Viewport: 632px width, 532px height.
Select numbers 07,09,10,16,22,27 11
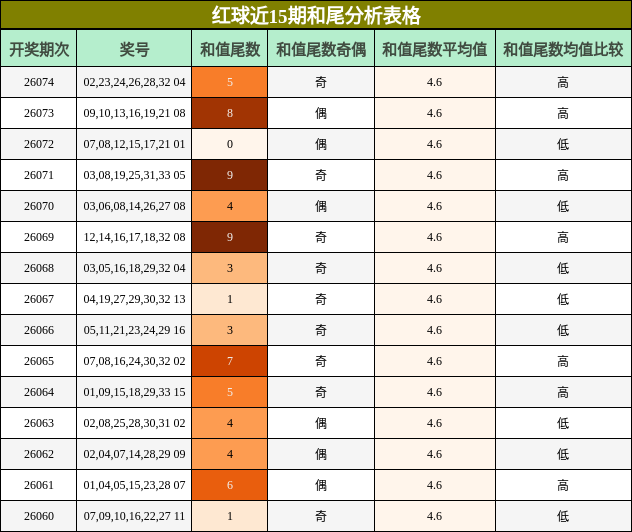pyautogui.click(x=134, y=517)
